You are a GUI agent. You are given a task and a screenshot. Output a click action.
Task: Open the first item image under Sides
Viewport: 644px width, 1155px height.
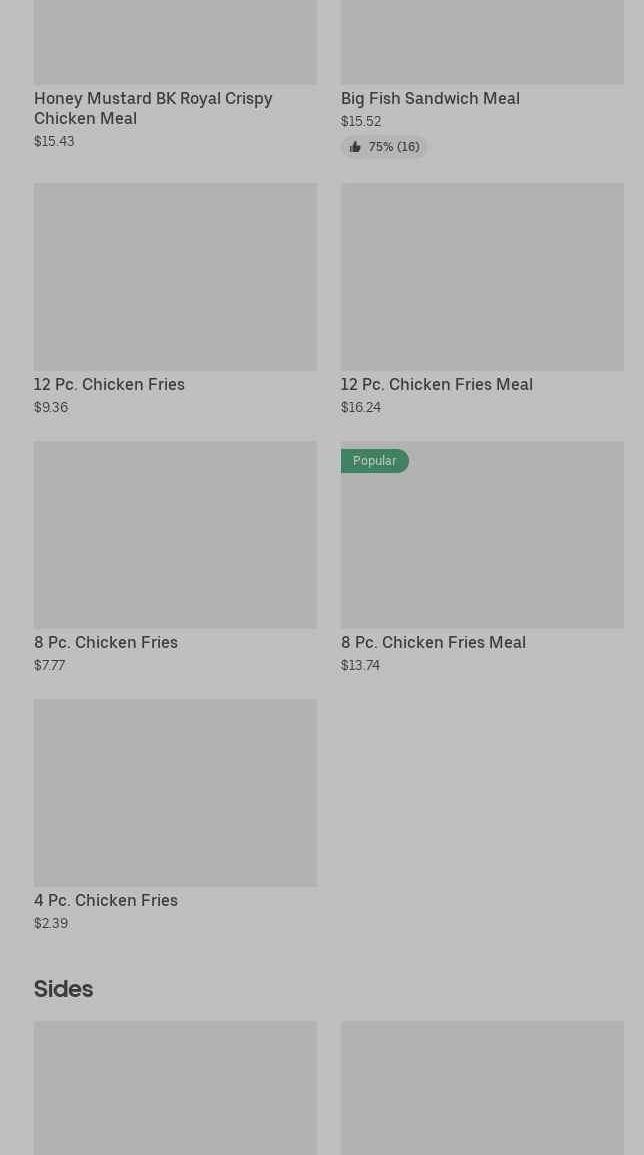[x=175, y=1088]
